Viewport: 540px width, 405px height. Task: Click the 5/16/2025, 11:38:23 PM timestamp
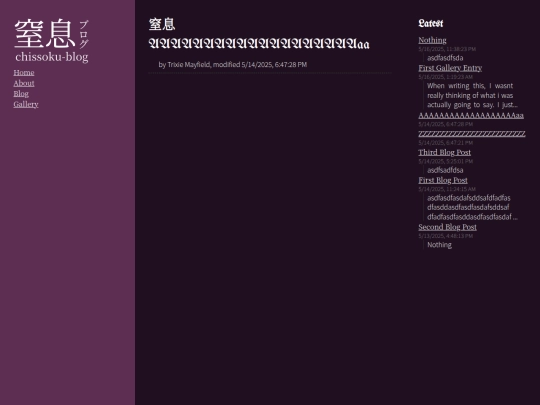447,49
